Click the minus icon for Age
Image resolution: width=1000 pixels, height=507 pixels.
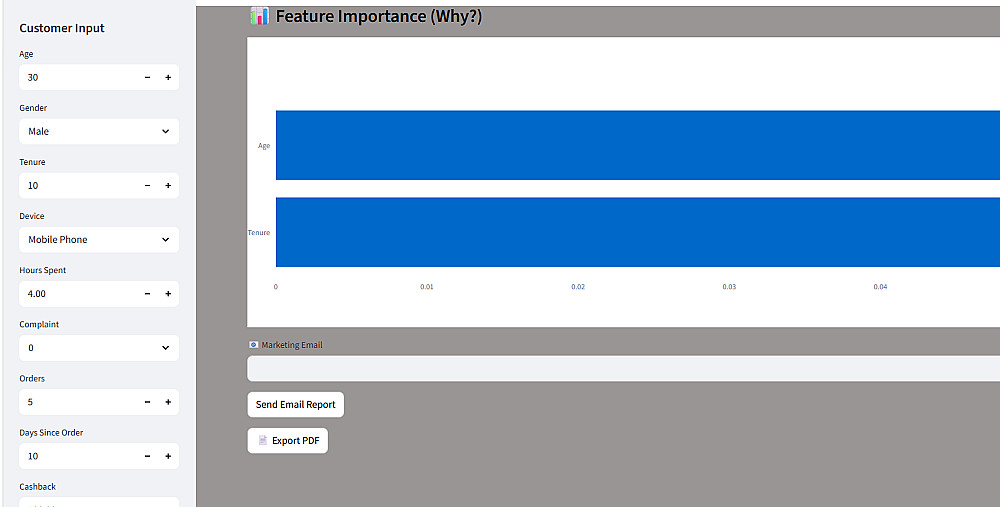coord(147,77)
